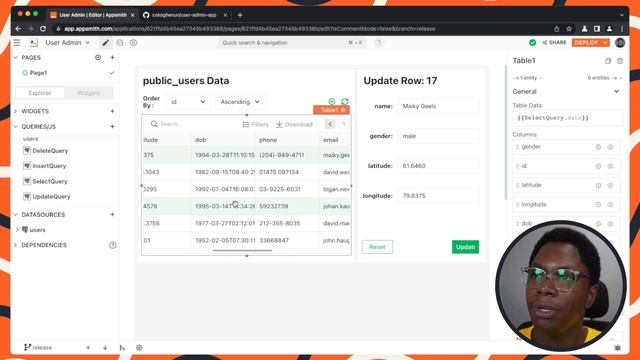The image size is (640, 360).
Task: Click the Quick search & navigation field
Action: click(292, 42)
